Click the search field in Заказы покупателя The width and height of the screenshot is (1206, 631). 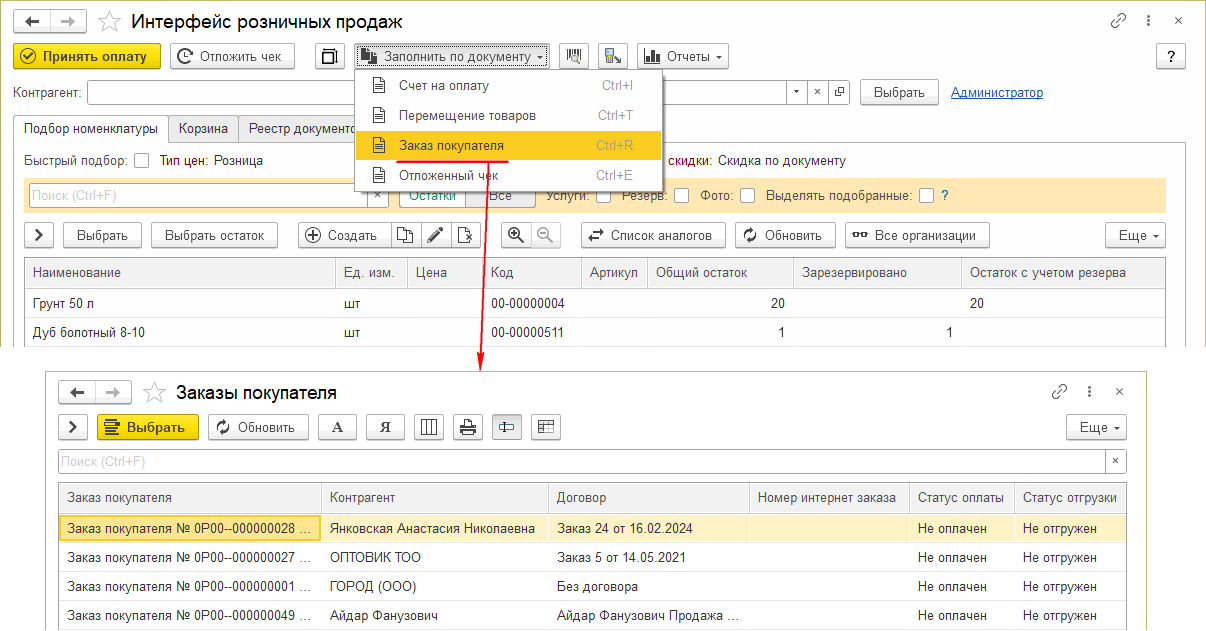pyautogui.click(x=580, y=461)
